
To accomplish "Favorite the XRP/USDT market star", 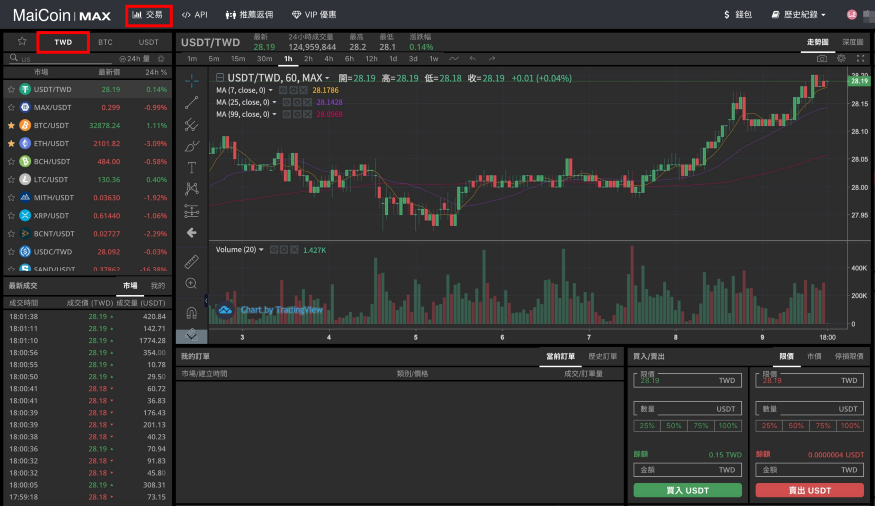I will [x=11, y=215].
